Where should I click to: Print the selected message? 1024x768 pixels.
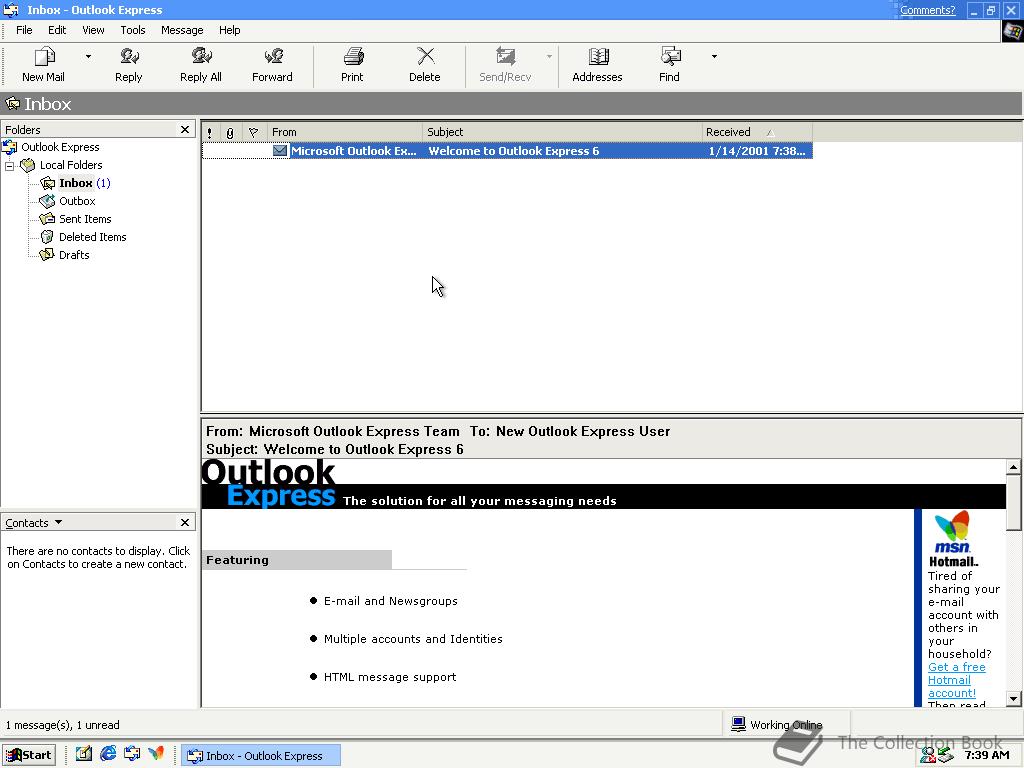352,65
